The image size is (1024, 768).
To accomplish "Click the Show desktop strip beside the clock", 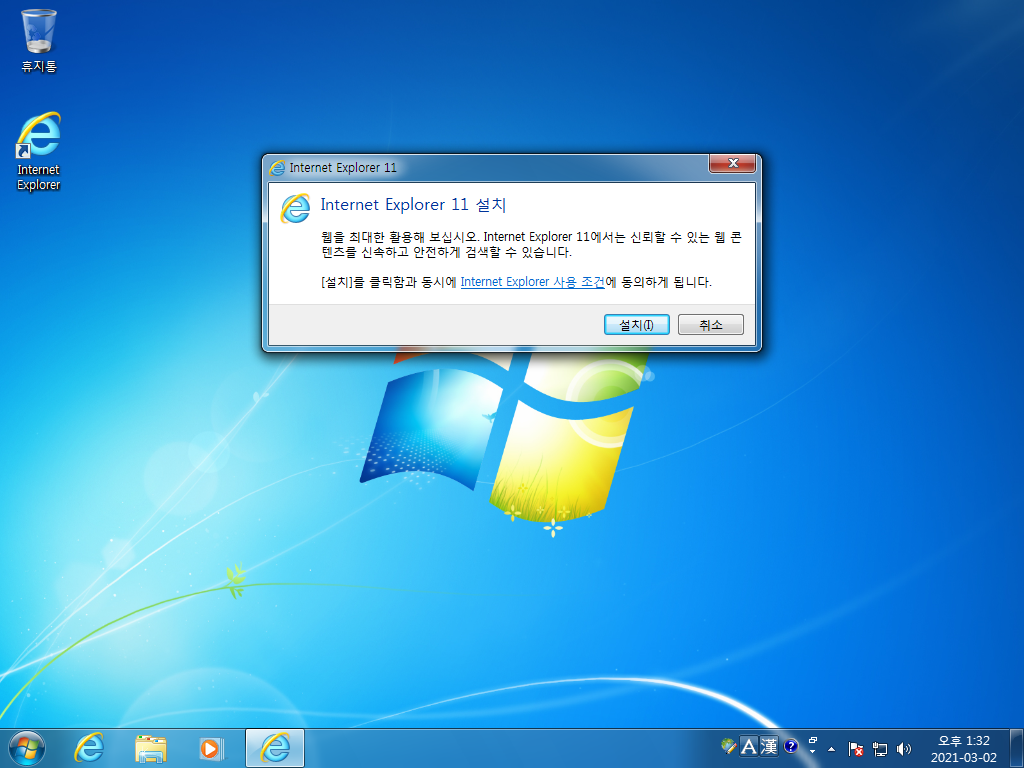I will [x=1016, y=748].
